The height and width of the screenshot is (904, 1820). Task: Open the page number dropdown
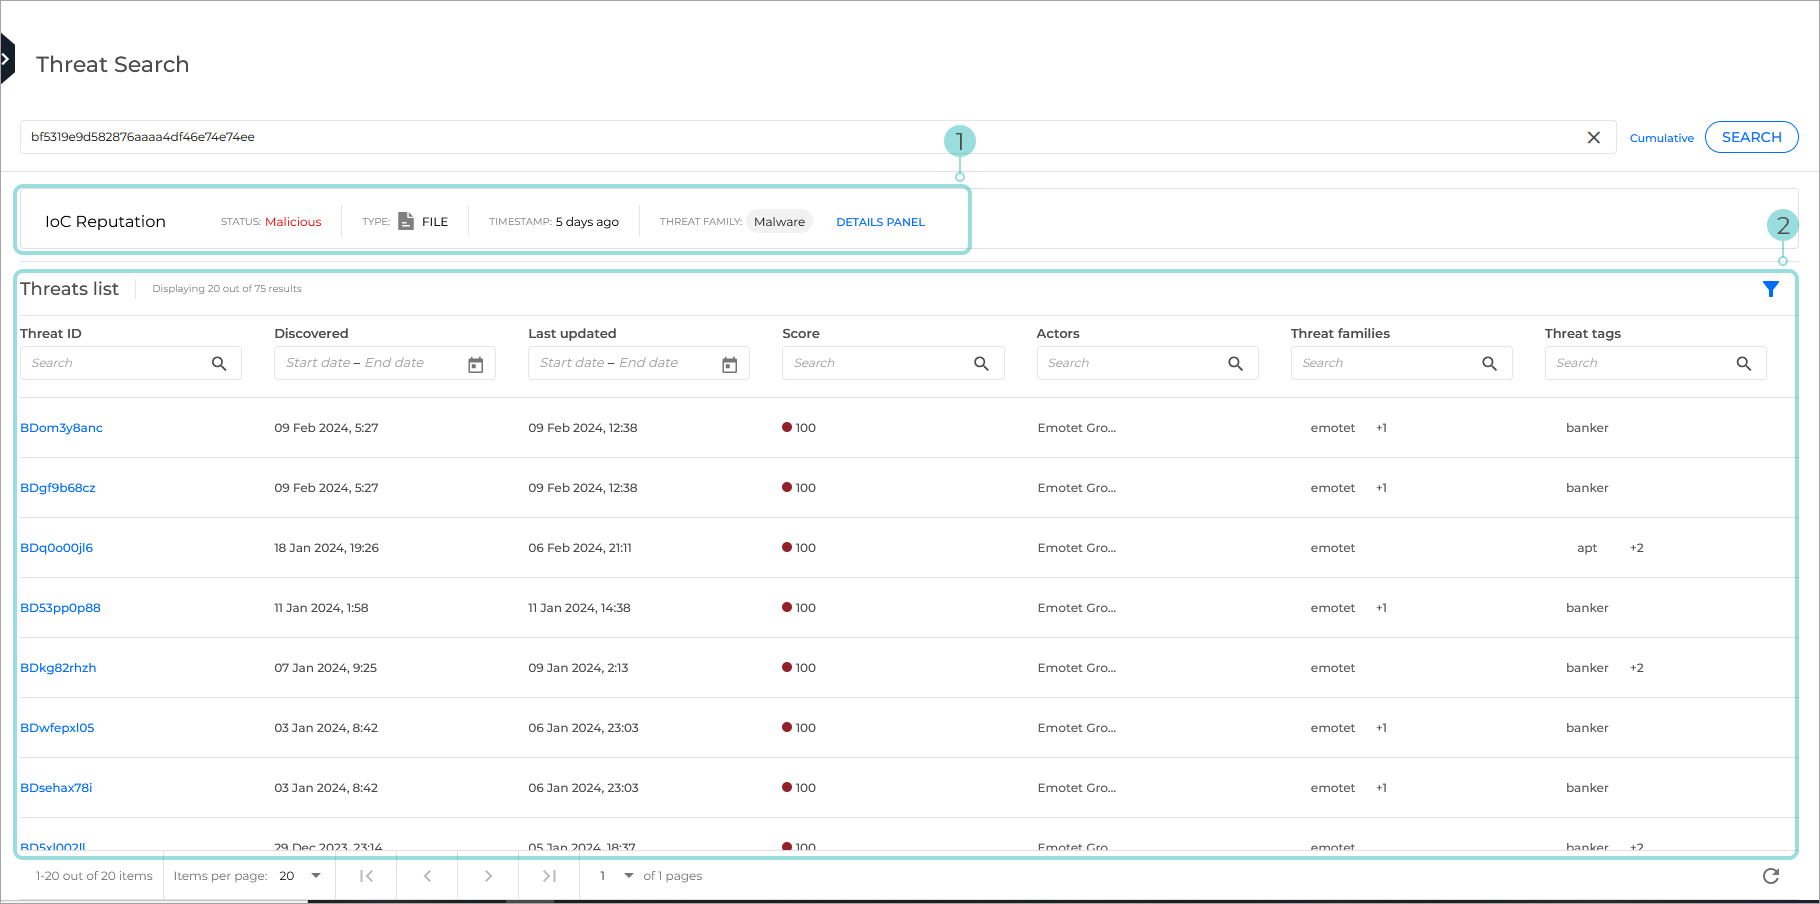628,875
